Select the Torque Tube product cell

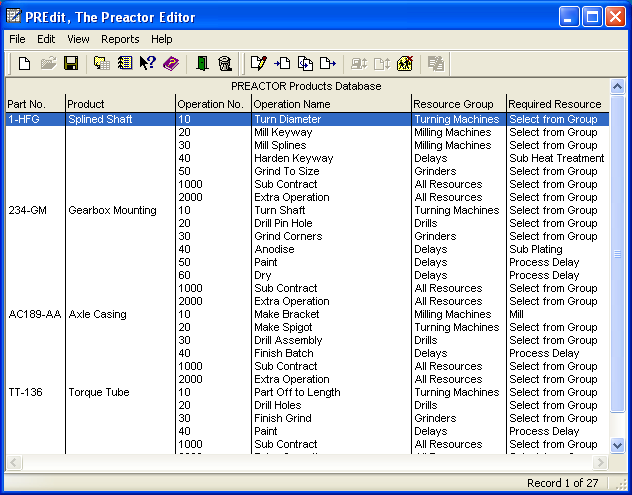click(99, 392)
